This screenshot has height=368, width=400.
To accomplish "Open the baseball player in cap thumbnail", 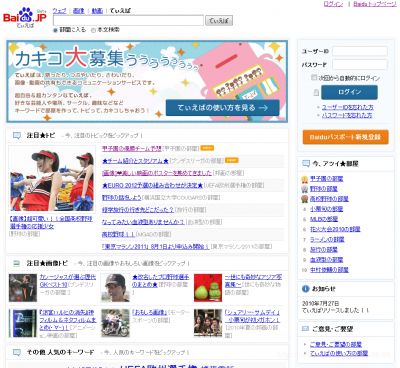I will [x=115, y=288].
